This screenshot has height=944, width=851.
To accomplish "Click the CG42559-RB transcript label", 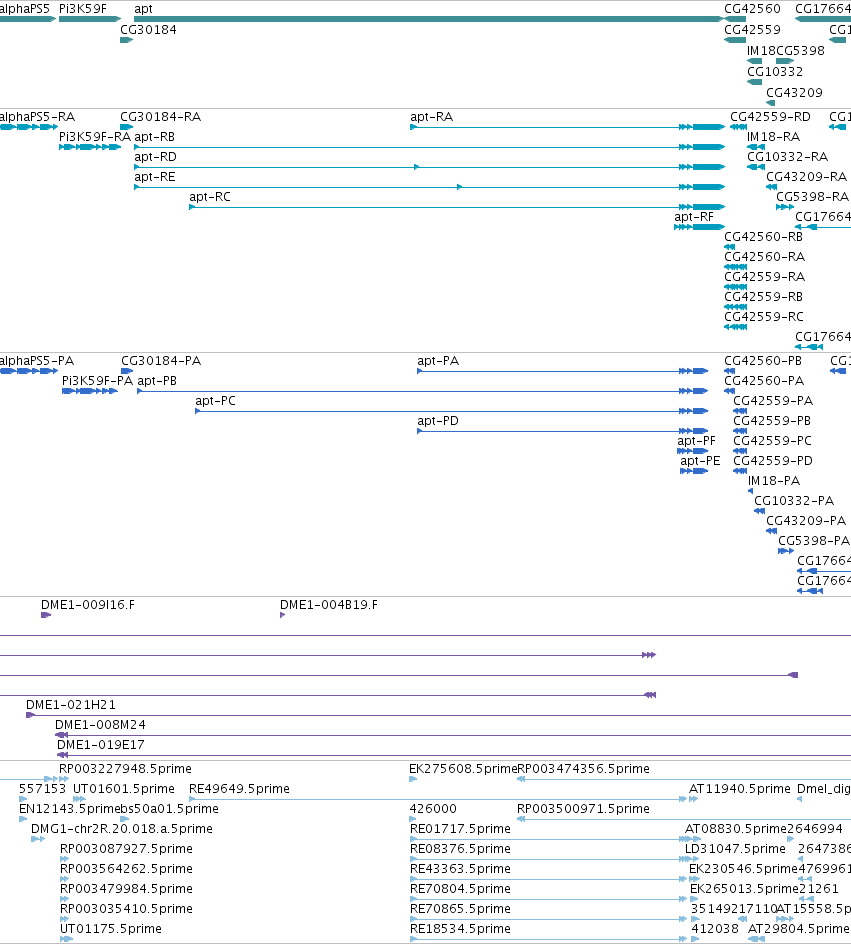I will pos(764,296).
